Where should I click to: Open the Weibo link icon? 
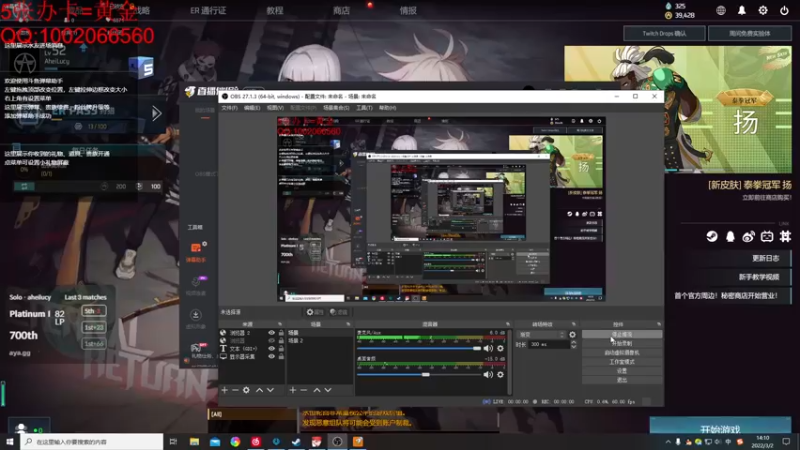click(748, 236)
